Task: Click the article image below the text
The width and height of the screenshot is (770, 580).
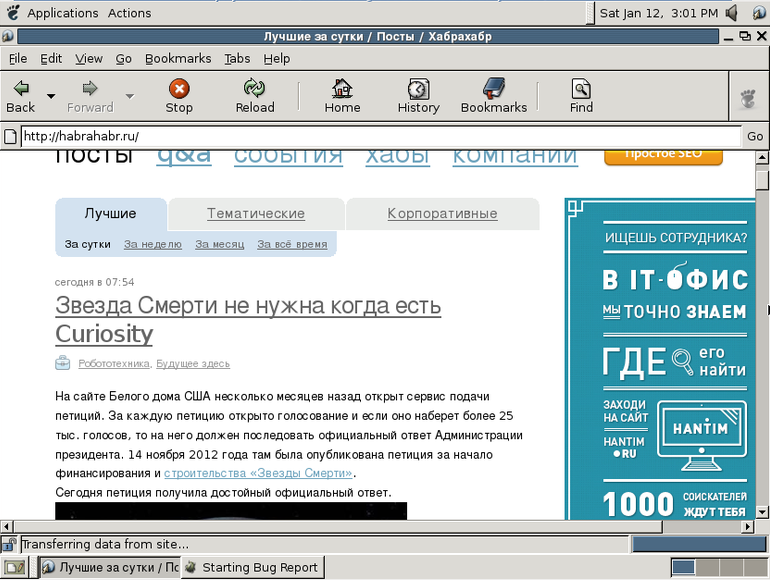Action: click(231, 511)
